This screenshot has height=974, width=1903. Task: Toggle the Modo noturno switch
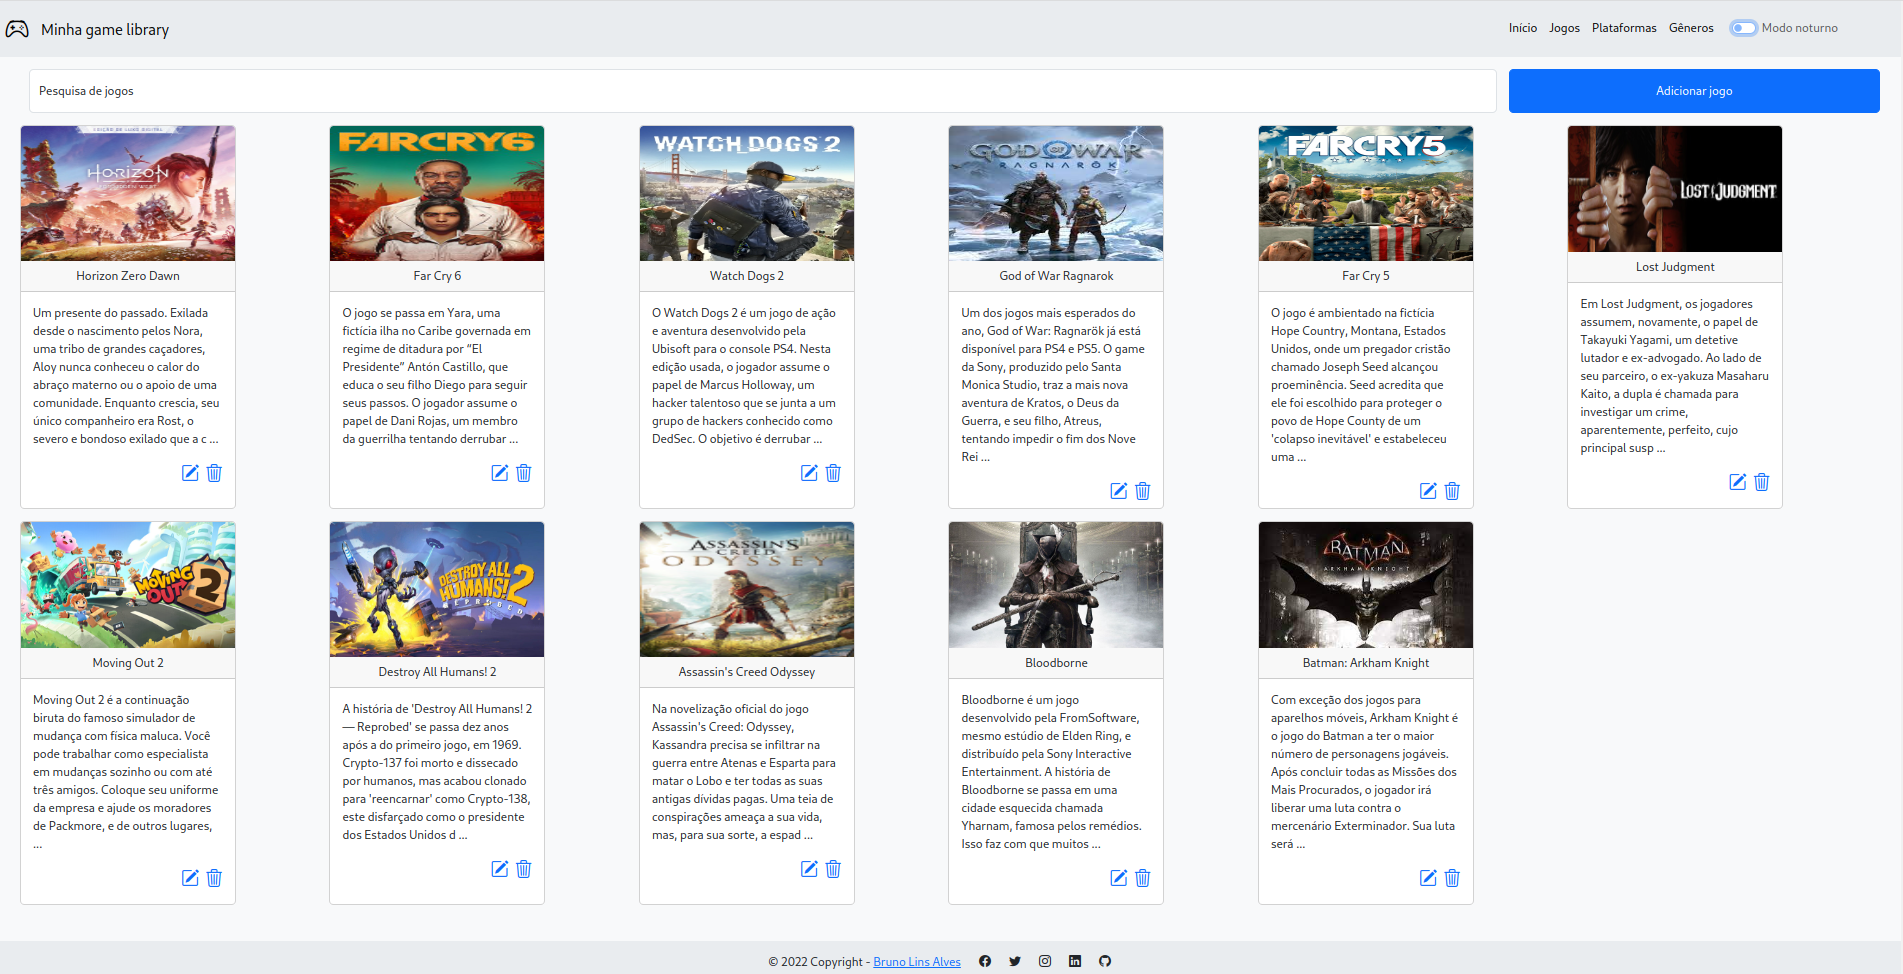(x=1743, y=28)
